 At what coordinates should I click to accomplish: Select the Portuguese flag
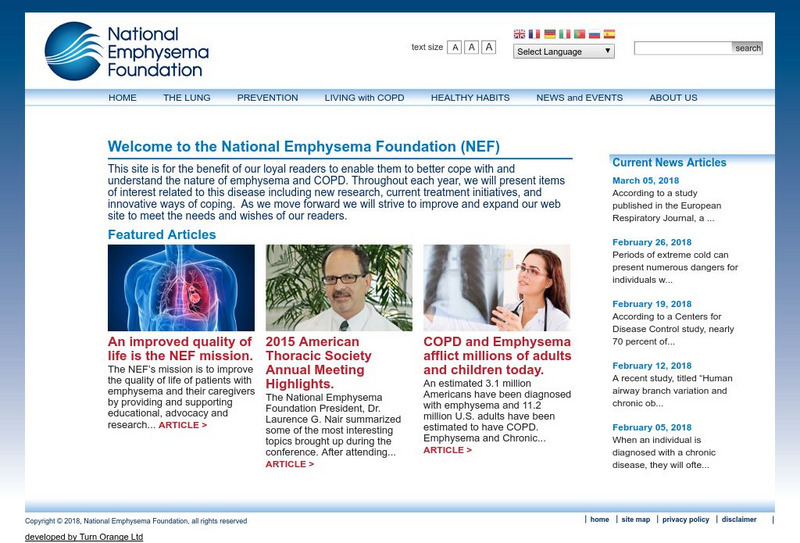[x=580, y=34]
